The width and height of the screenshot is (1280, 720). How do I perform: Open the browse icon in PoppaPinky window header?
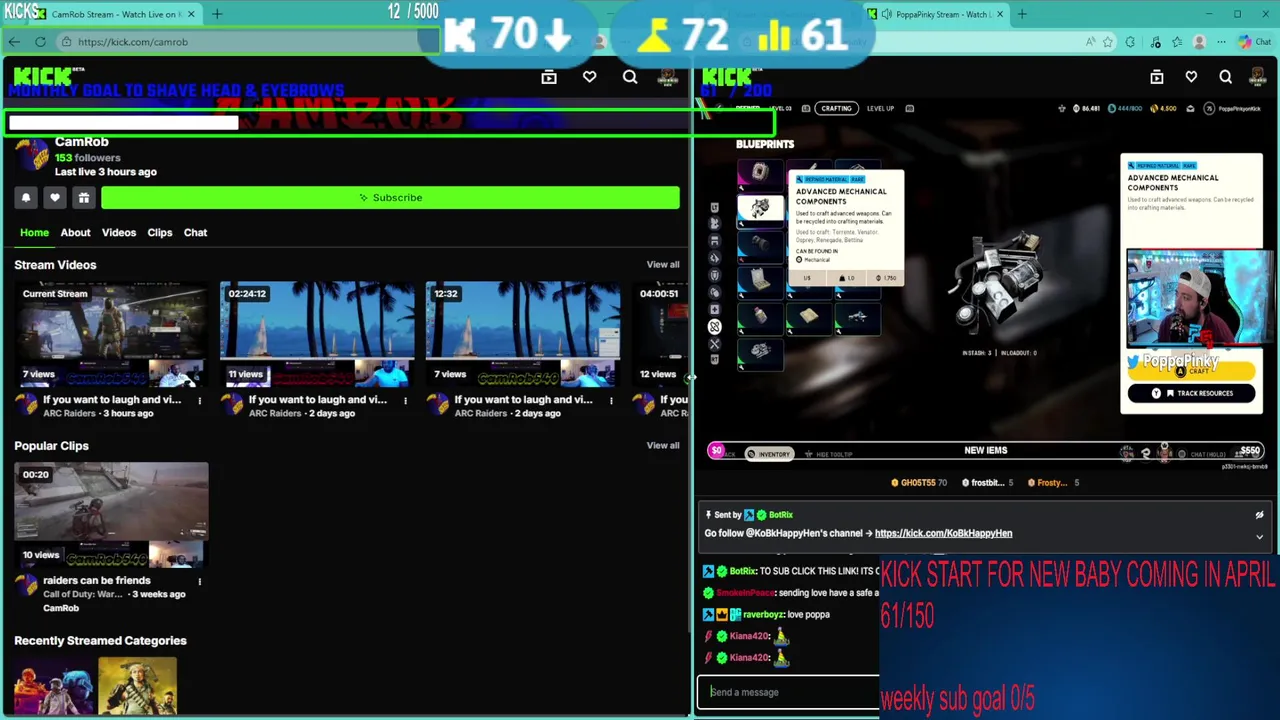tap(1157, 77)
